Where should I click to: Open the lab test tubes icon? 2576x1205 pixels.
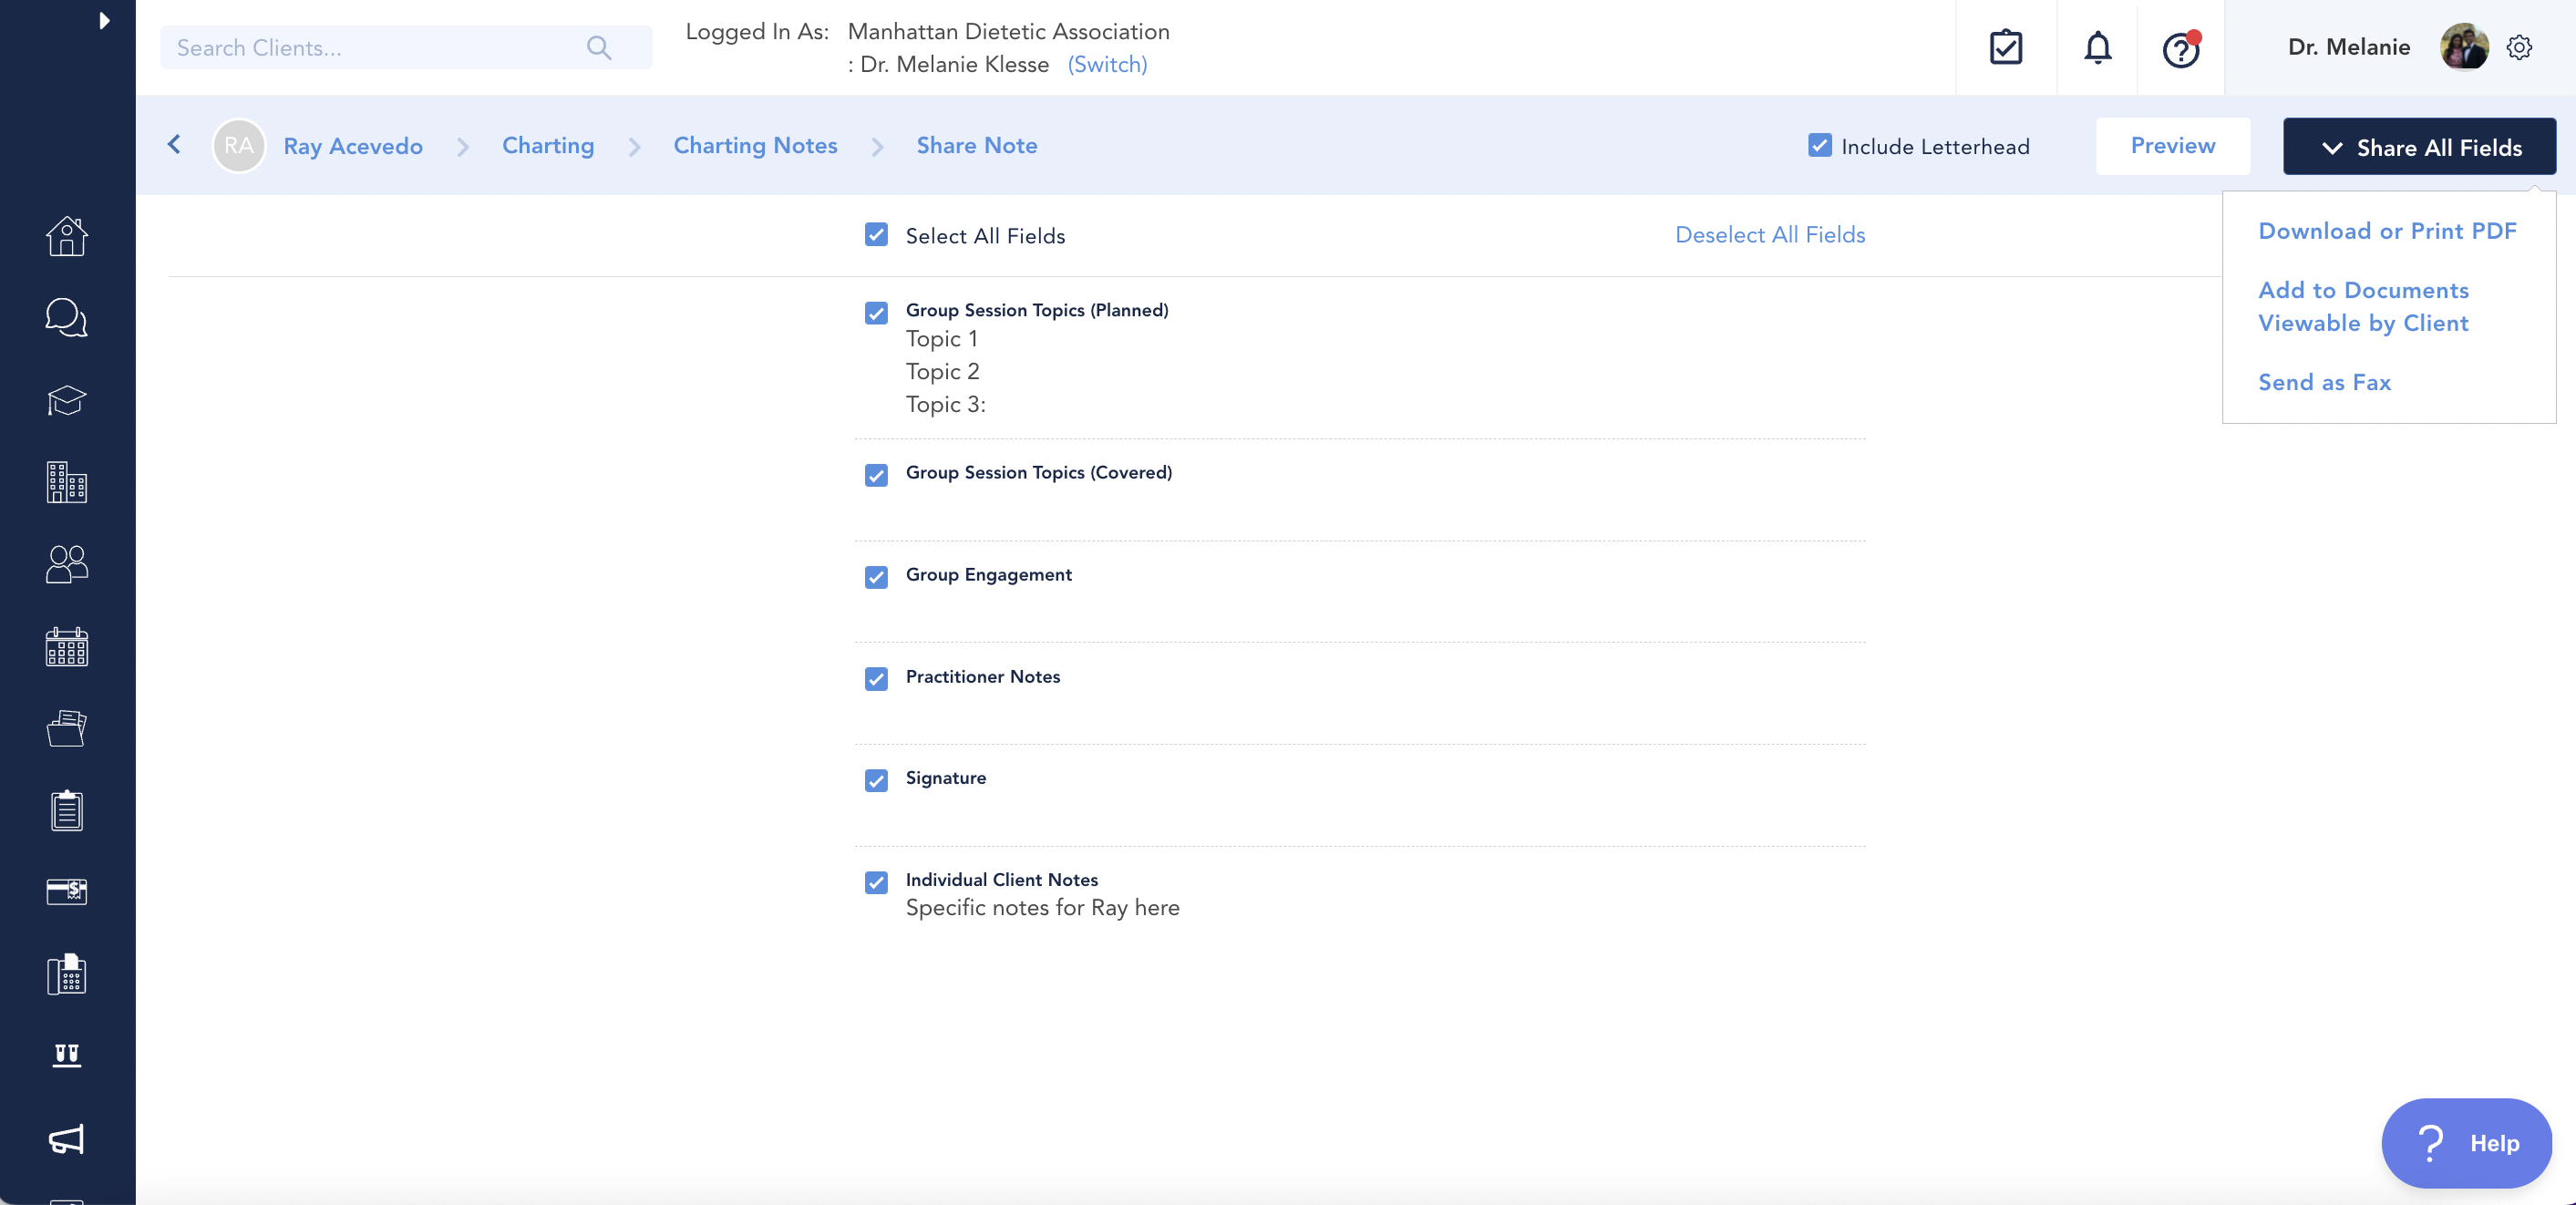pos(66,1054)
